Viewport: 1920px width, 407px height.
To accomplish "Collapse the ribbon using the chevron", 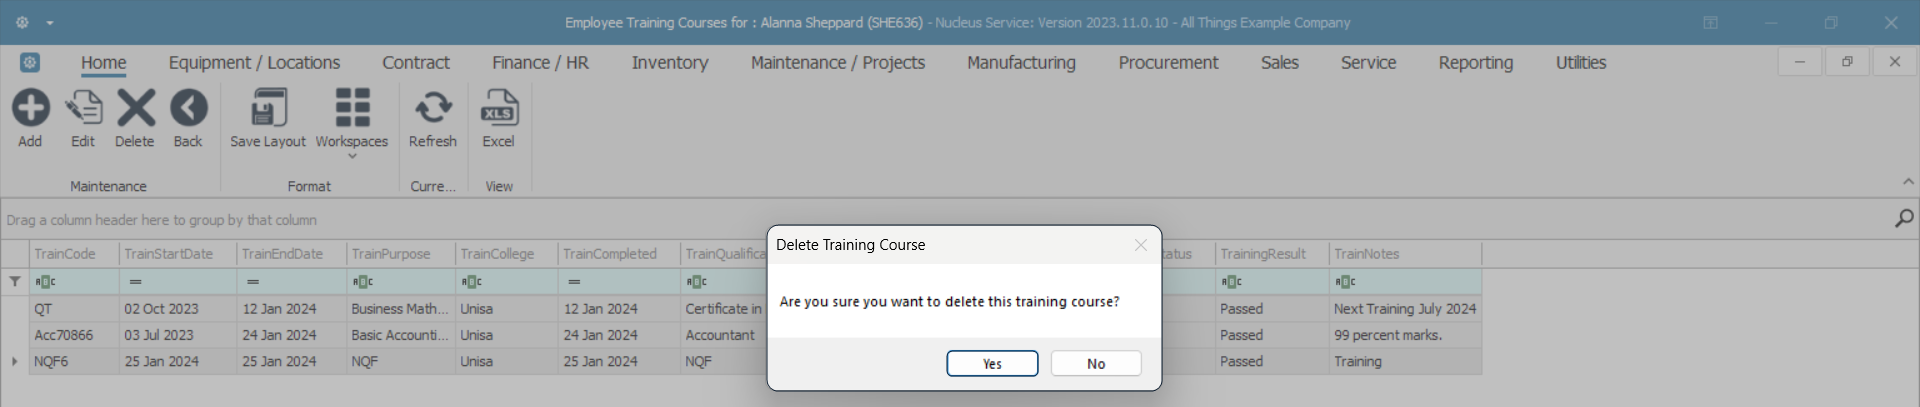I will click(1908, 182).
